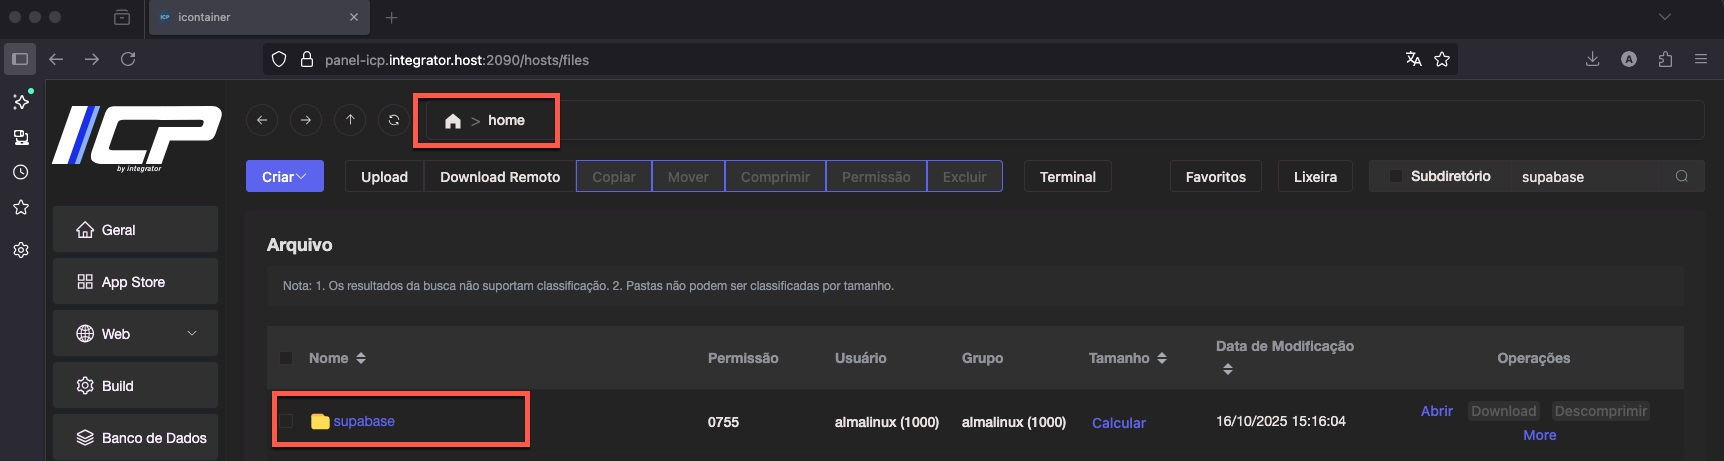
Task: Go up one directory level
Action: point(350,120)
